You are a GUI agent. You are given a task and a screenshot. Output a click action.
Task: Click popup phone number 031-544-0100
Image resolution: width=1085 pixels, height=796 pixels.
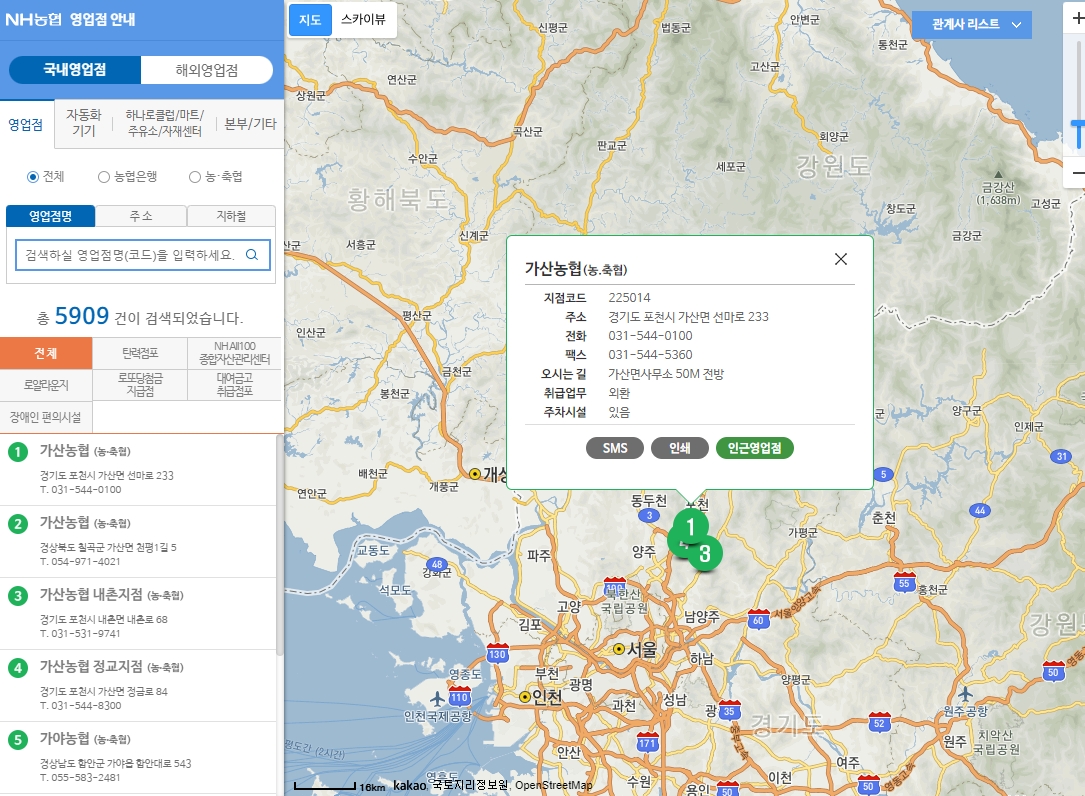click(650, 336)
